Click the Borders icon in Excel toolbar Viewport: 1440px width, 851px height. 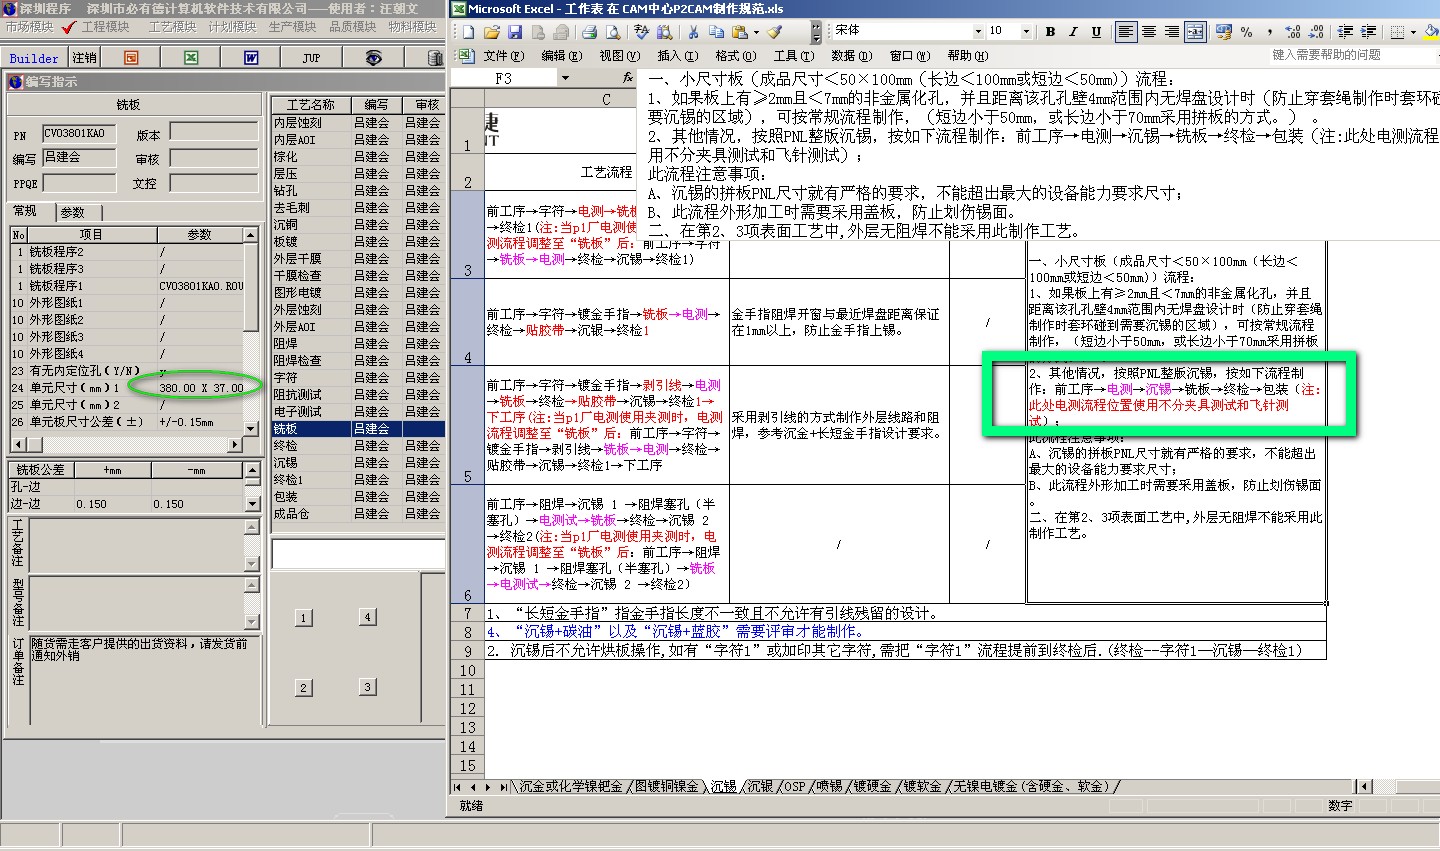tap(1397, 32)
